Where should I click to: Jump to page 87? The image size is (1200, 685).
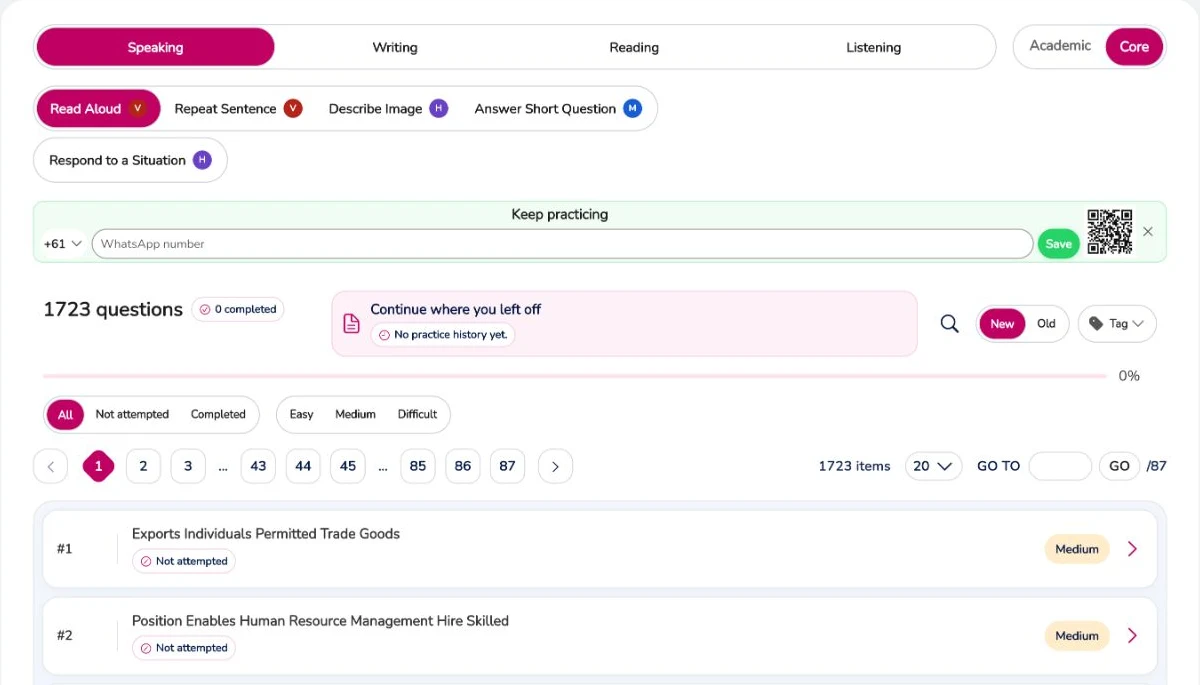click(x=507, y=466)
